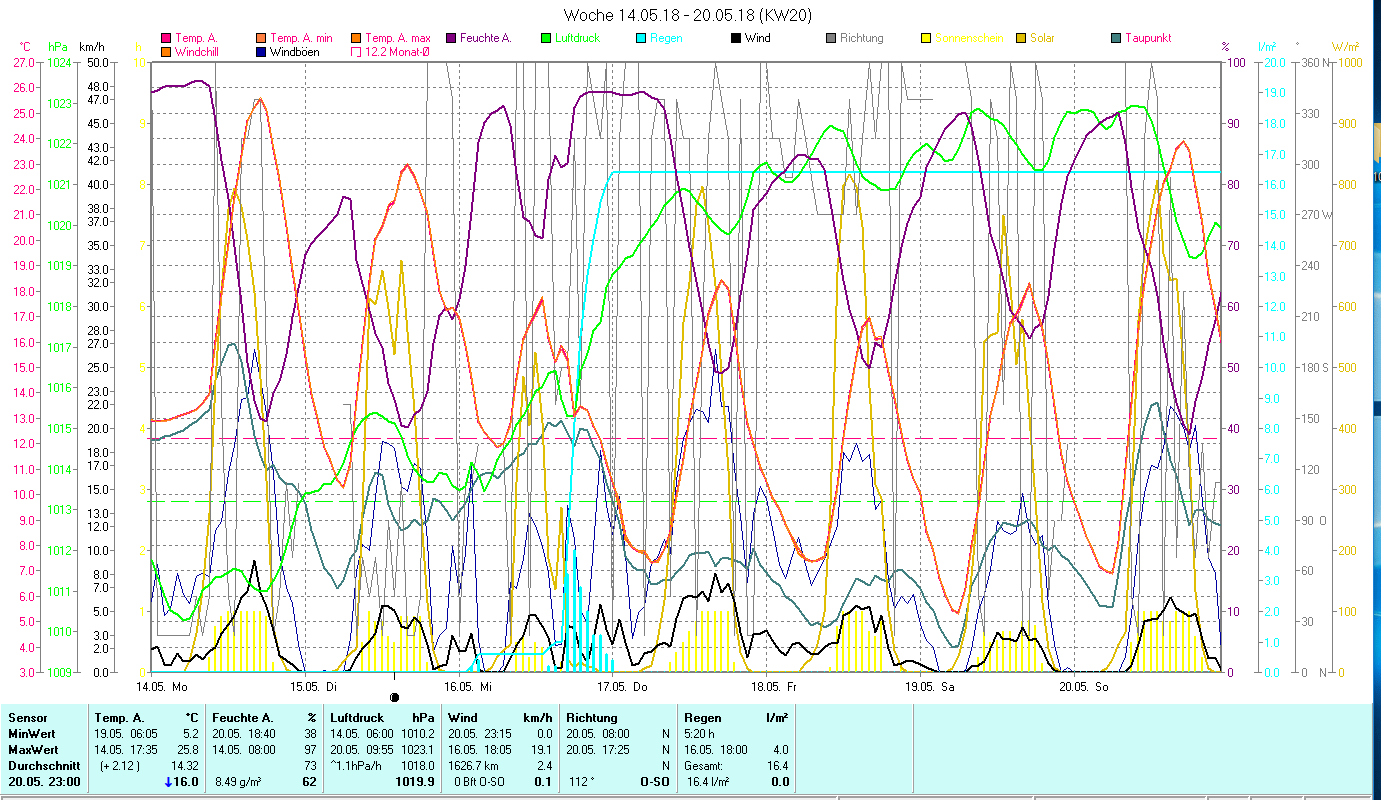Select the 'Durchschnitt' row label
This screenshot has height=800, width=1381.
pyautogui.click(x=44, y=766)
